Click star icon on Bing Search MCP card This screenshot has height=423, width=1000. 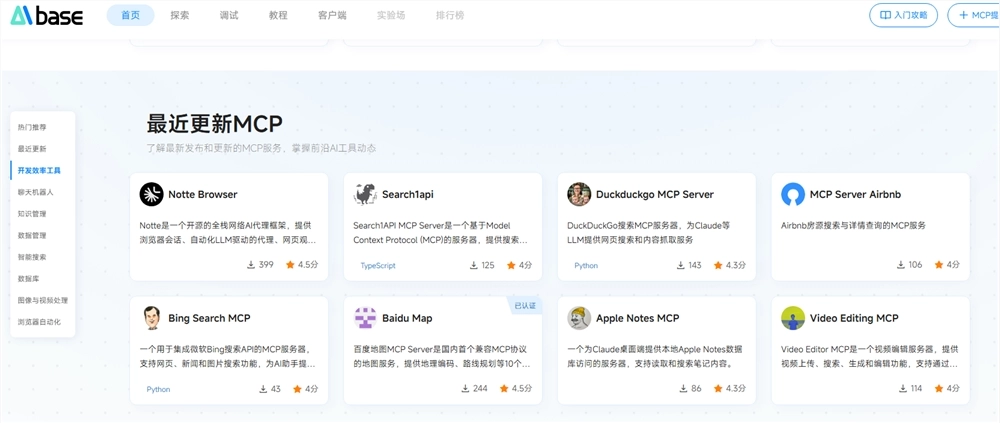tap(297, 389)
